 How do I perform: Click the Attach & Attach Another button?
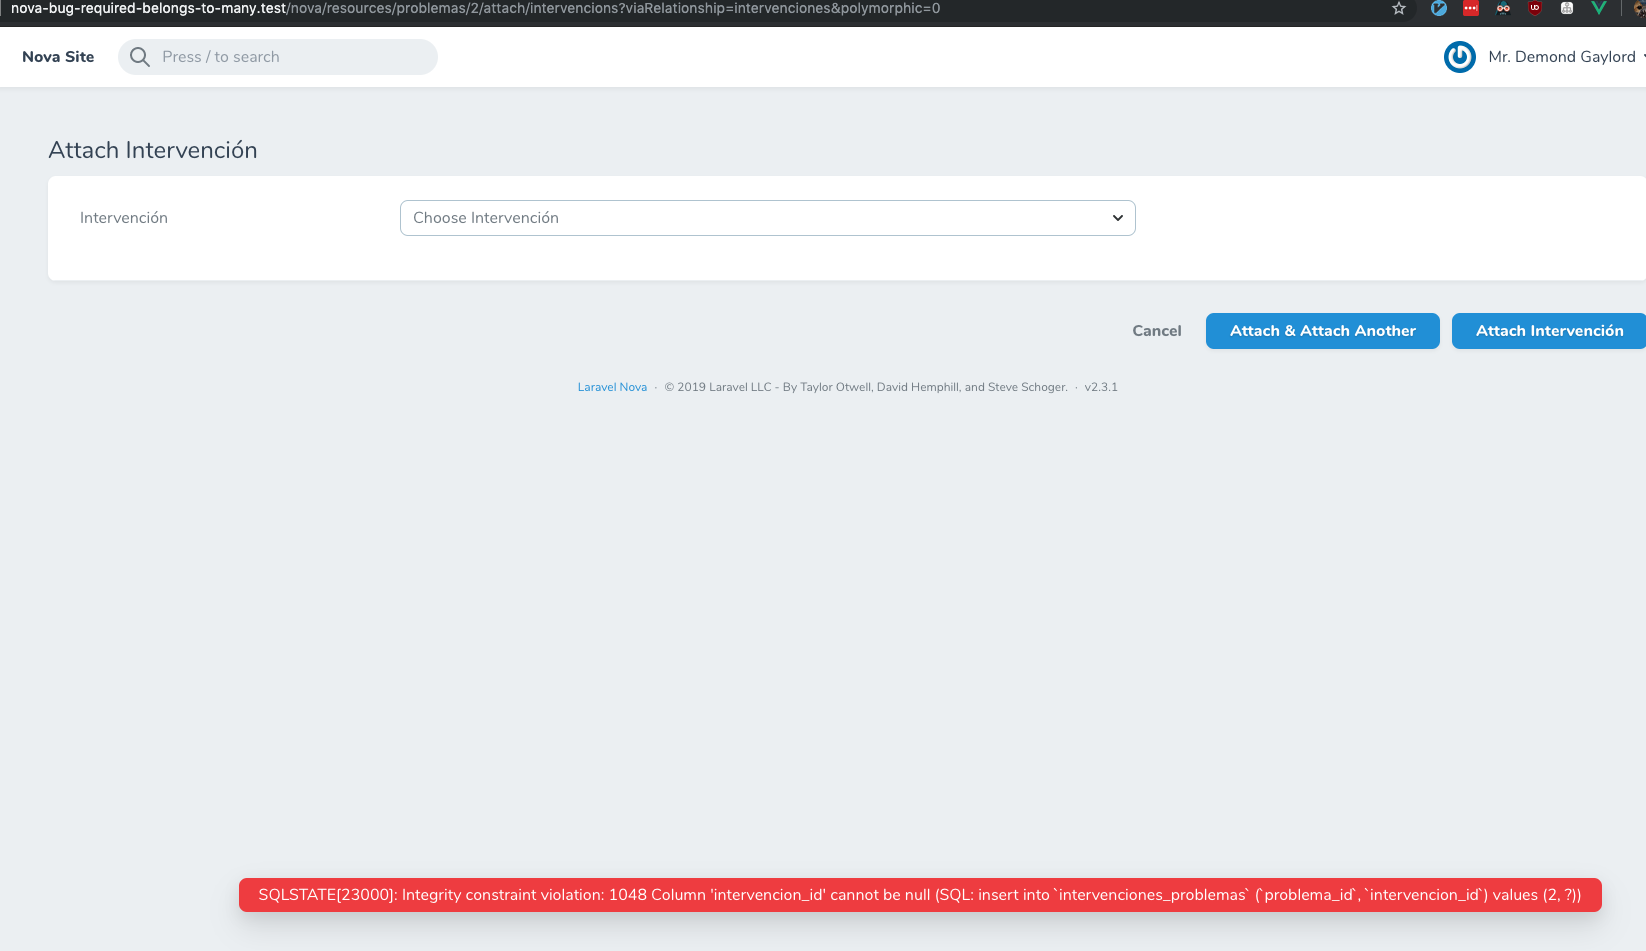coord(1322,330)
